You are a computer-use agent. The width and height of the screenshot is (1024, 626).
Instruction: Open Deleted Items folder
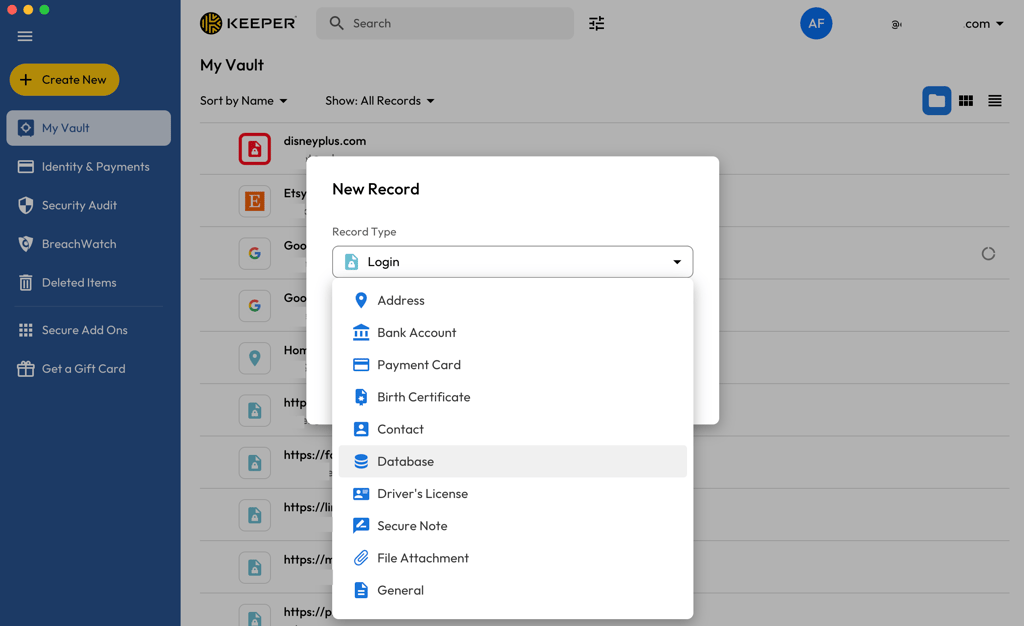pyautogui.click(x=89, y=282)
